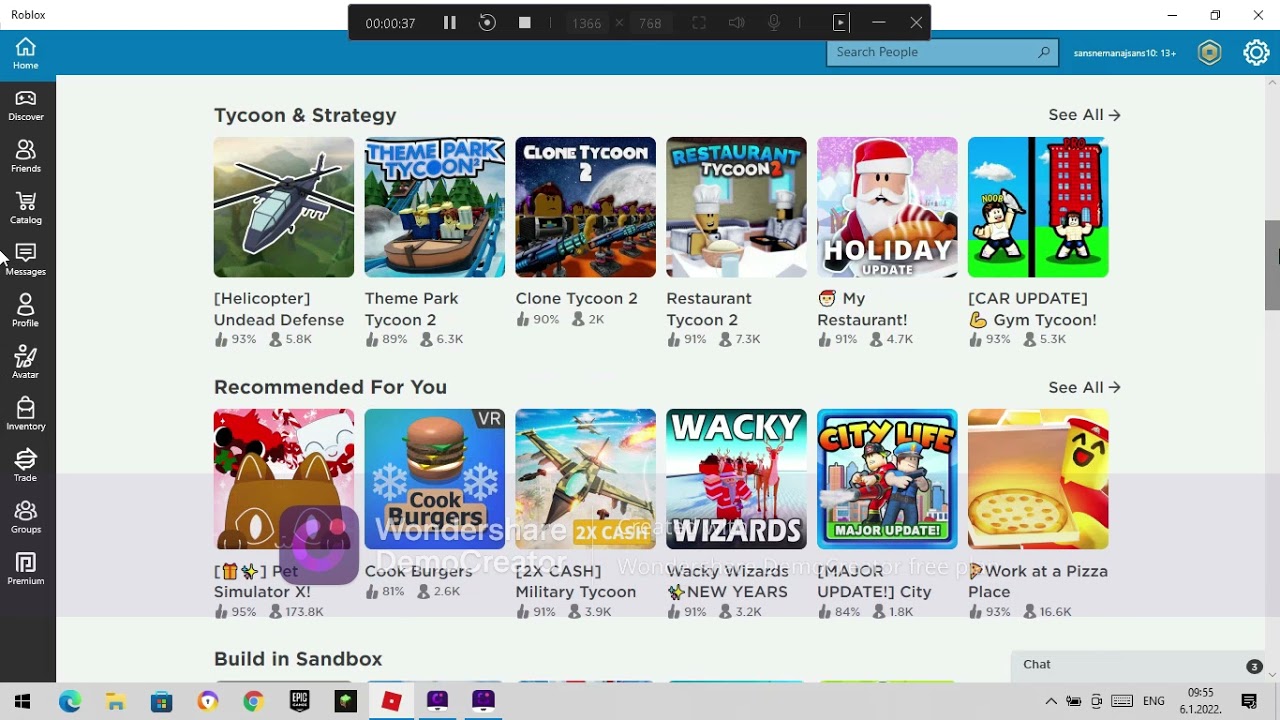Open Epic Games Launcher from the taskbar
This screenshot has width=1280, height=720.
(300, 701)
